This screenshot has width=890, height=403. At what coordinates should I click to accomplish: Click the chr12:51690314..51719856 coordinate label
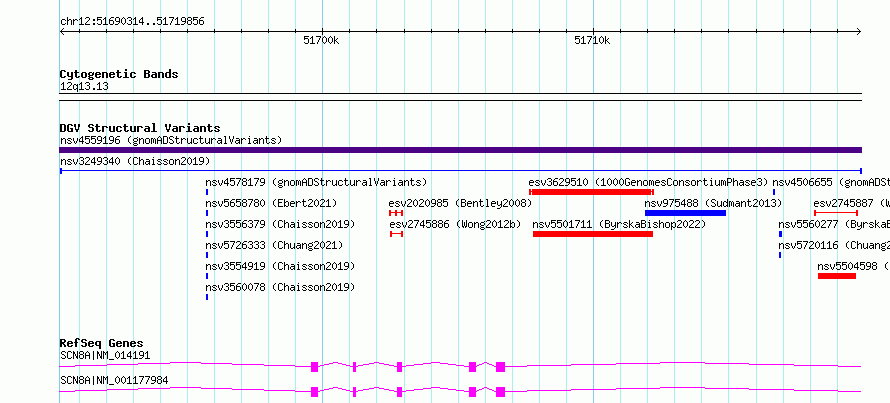132,22
